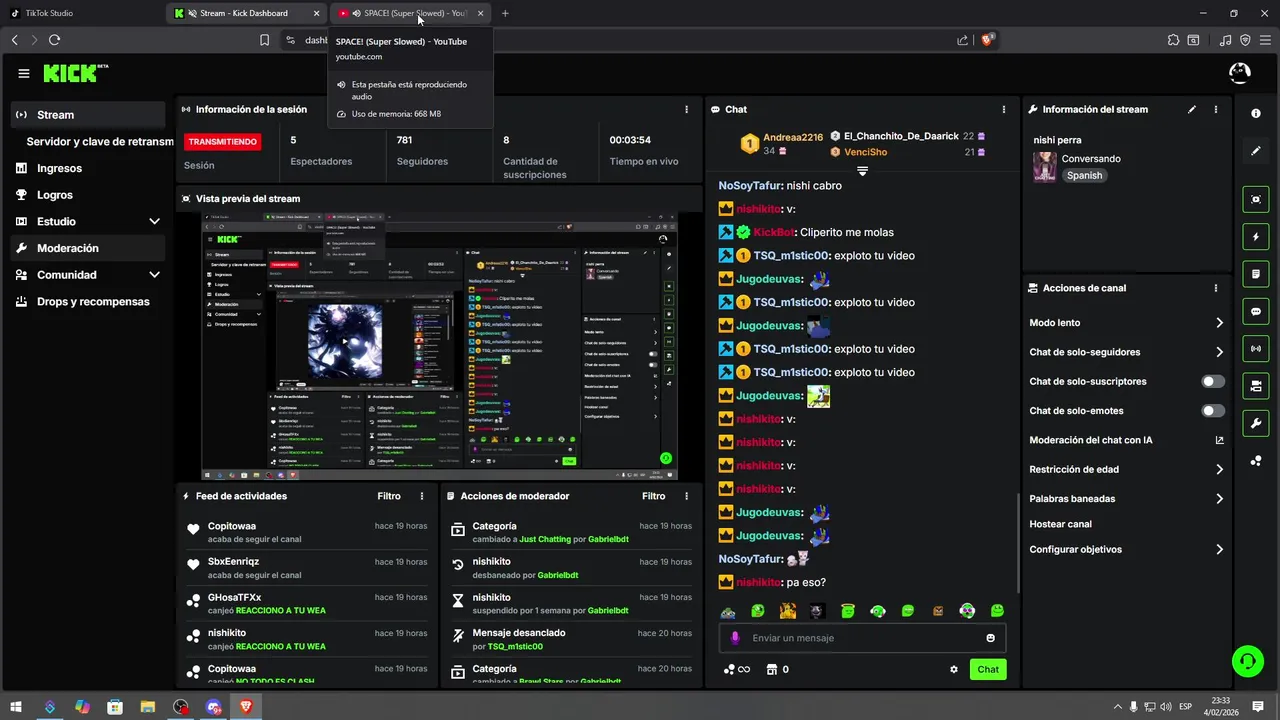Open the emoji picker in message box
This screenshot has width=1280, height=720.
pyautogui.click(x=991, y=638)
